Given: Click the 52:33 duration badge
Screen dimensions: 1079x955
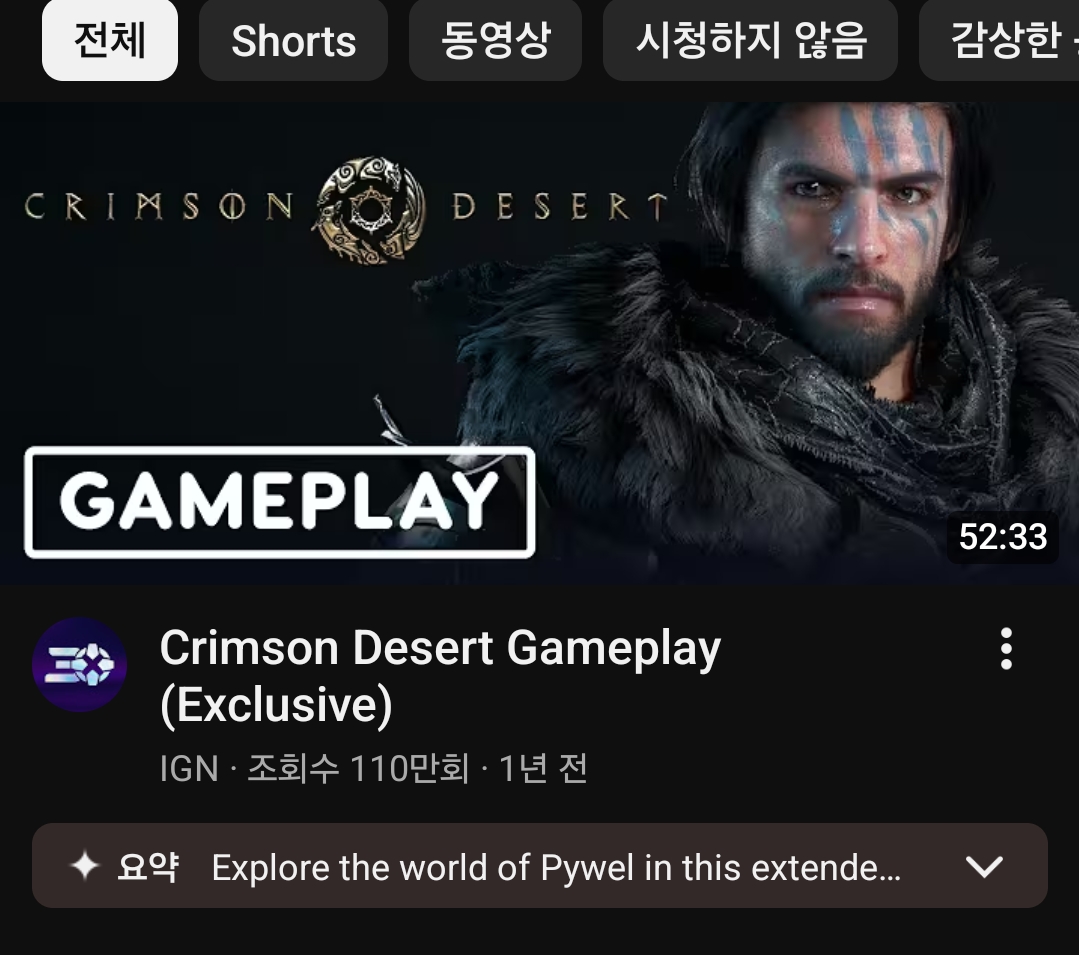Looking at the screenshot, I should pyautogui.click(x=1003, y=537).
